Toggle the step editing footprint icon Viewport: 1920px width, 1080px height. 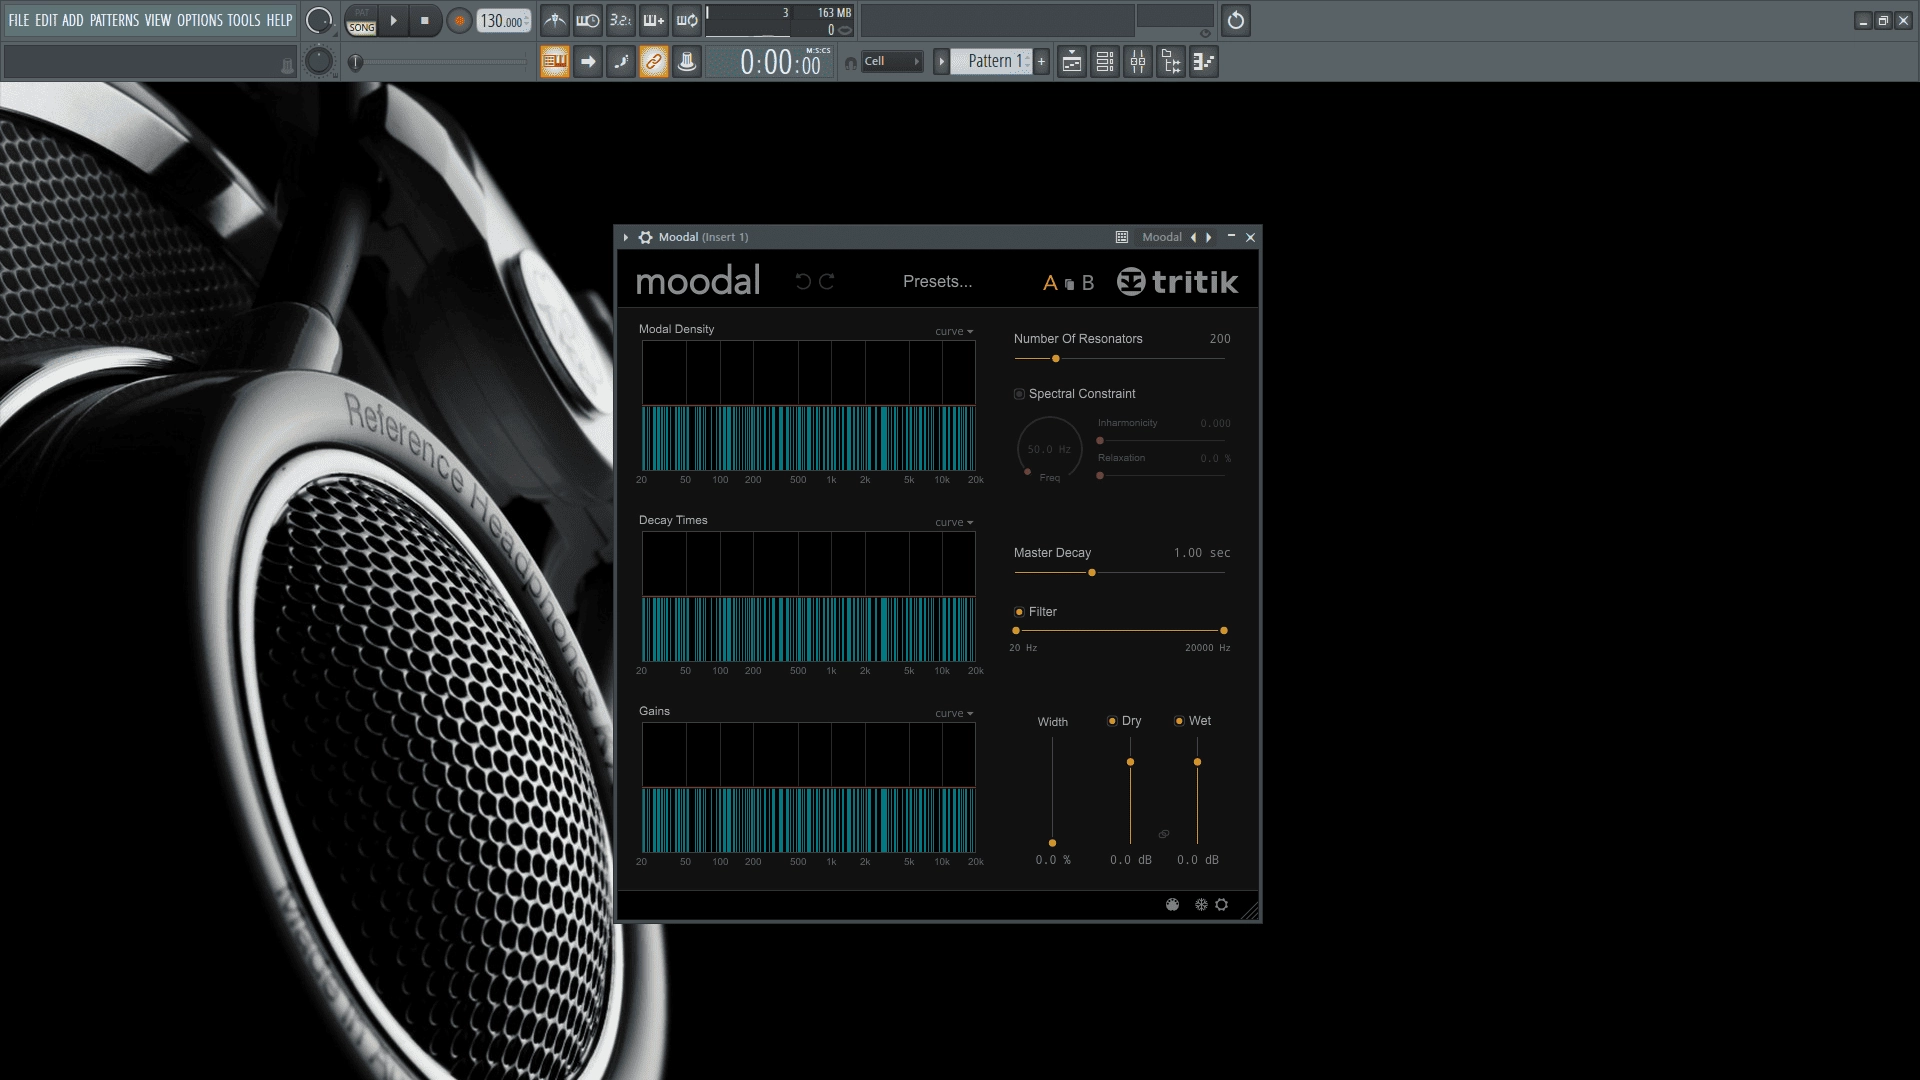tap(621, 62)
